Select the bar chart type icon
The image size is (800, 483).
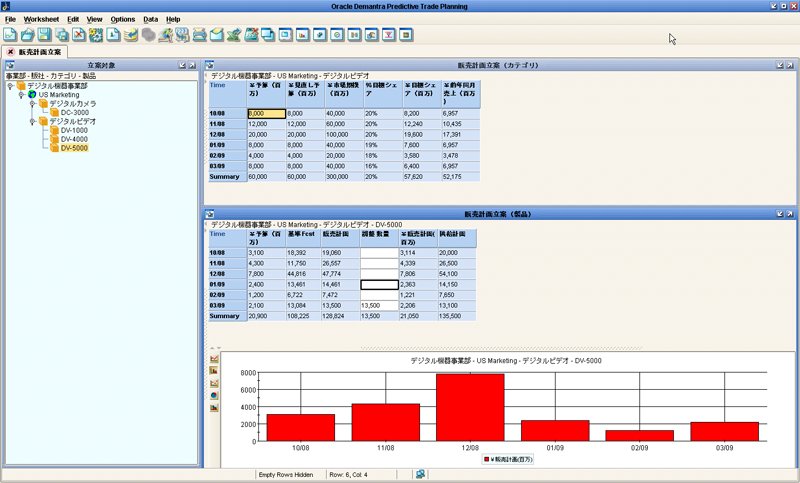[x=214, y=371]
